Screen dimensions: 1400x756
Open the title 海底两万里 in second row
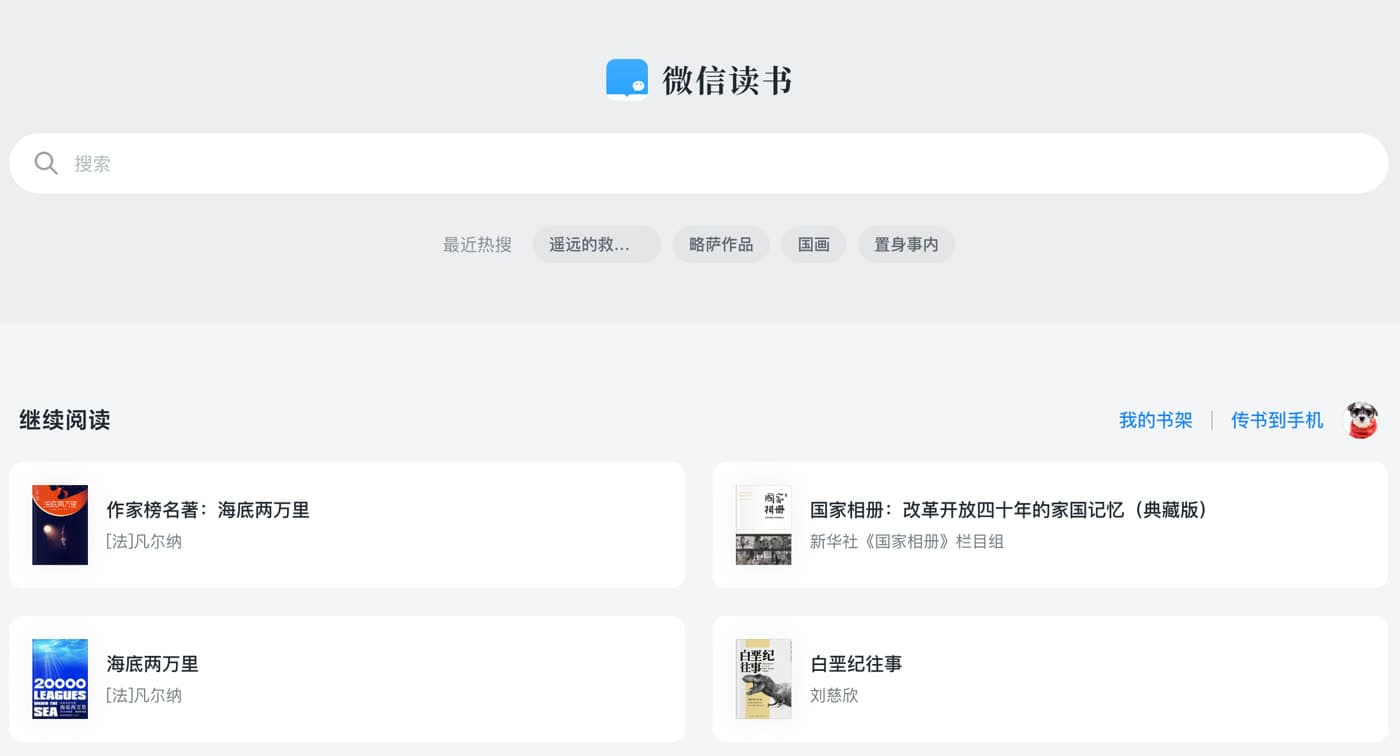153,664
